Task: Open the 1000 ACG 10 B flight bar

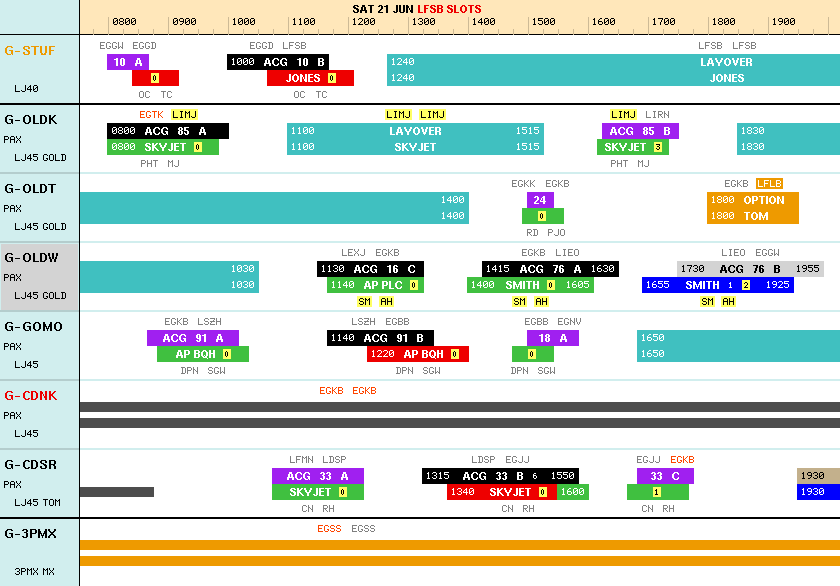Action: point(278,62)
